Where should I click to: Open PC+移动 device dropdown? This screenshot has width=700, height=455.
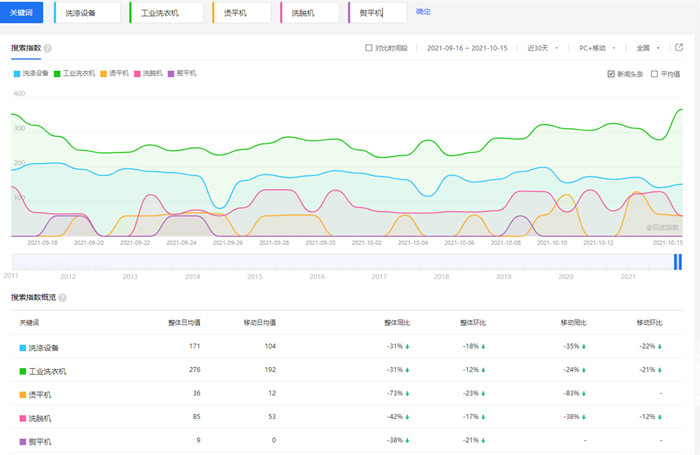[x=598, y=47]
